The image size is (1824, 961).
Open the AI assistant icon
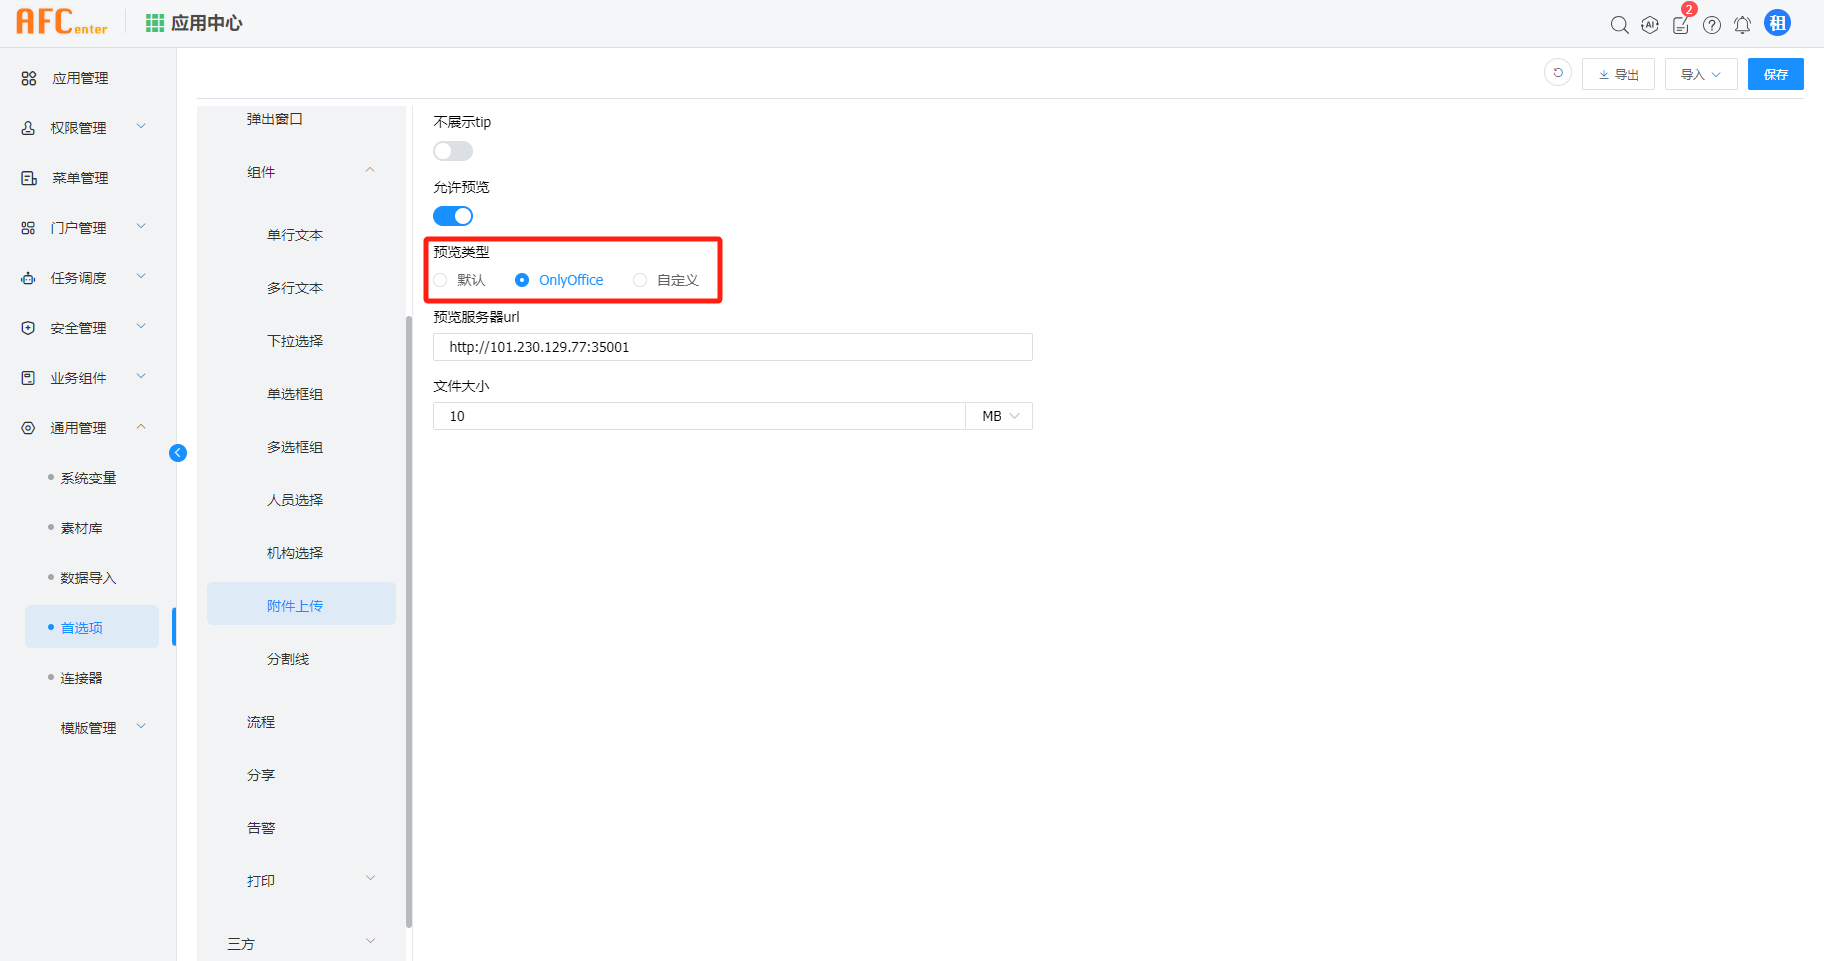click(x=1650, y=25)
